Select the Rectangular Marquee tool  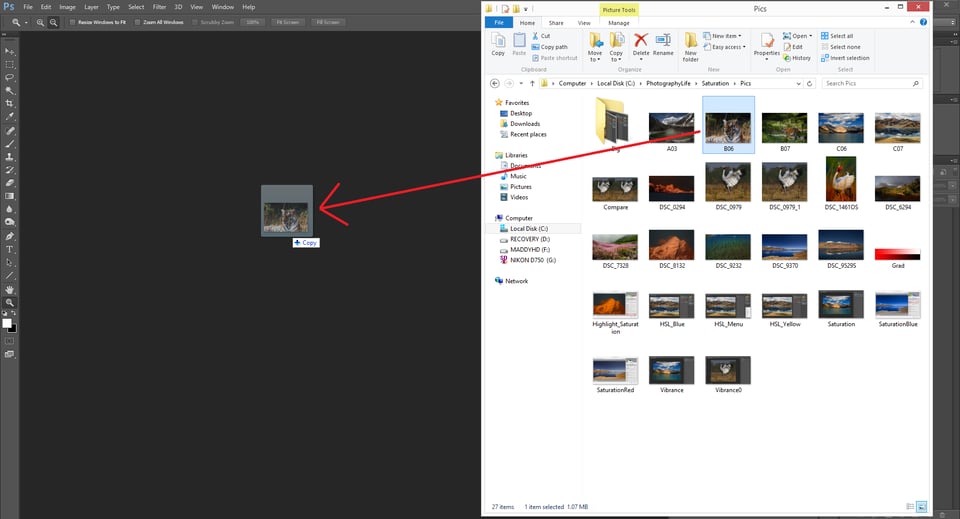click(x=9, y=64)
